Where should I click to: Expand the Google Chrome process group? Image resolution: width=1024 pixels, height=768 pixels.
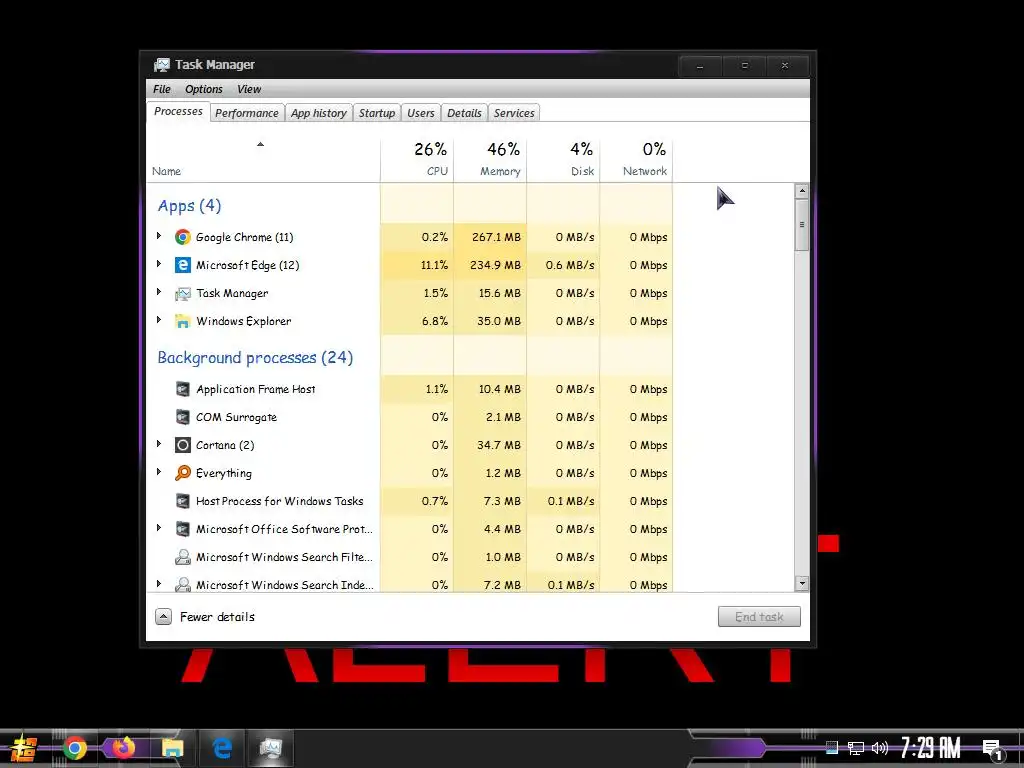pyautogui.click(x=159, y=236)
